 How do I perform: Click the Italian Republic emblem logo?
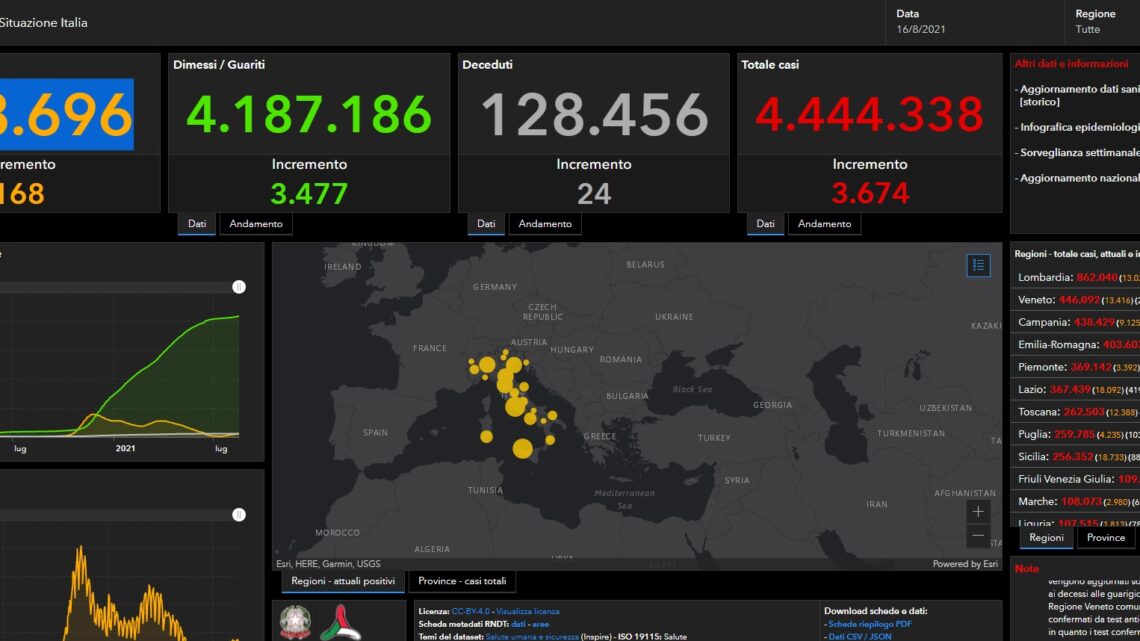click(x=295, y=621)
